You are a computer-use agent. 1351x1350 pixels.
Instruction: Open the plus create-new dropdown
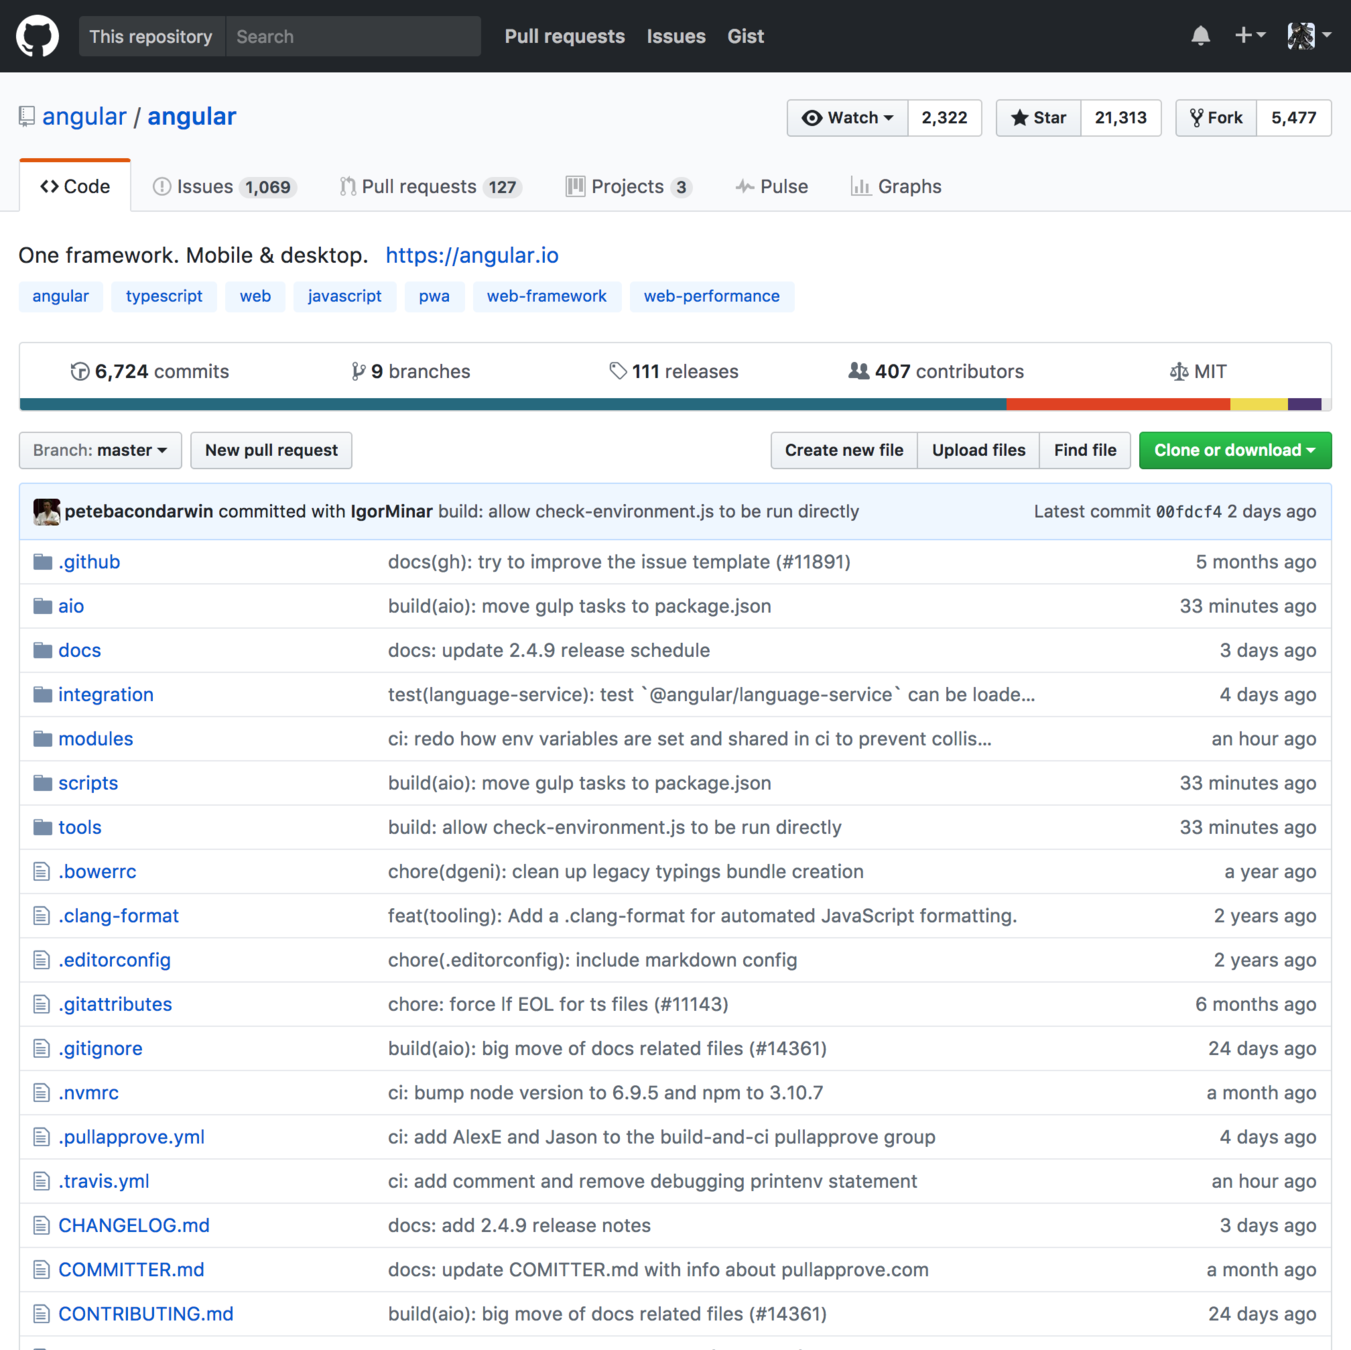pos(1249,36)
